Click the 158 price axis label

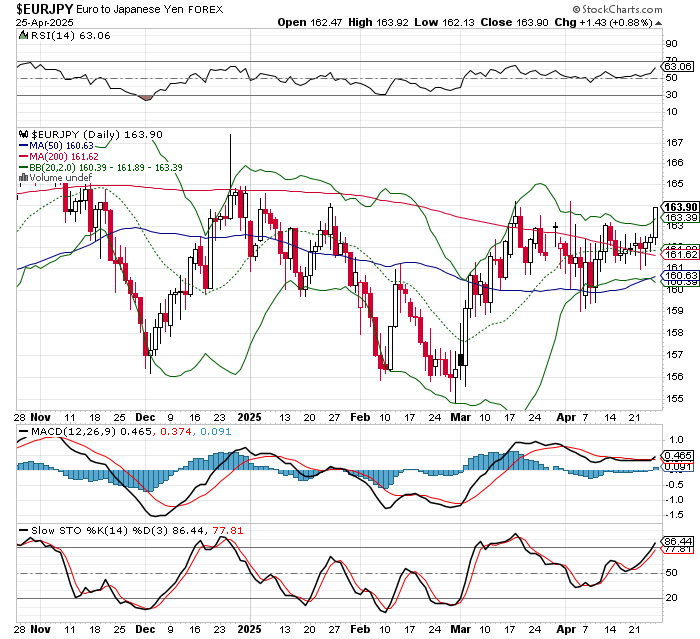[x=675, y=333]
